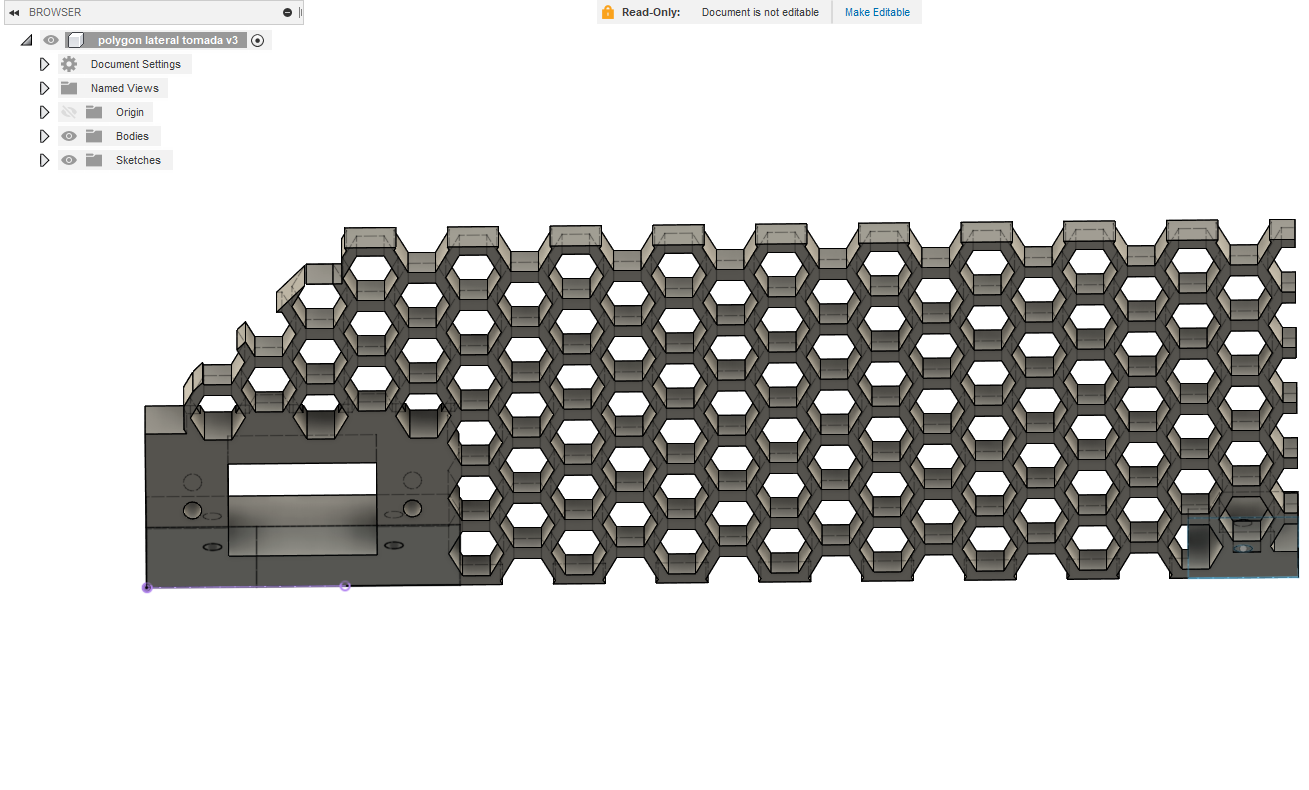Image resolution: width=1309 pixels, height=790 pixels.
Task: Click the Bodies folder icon
Action: (x=94, y=136)
